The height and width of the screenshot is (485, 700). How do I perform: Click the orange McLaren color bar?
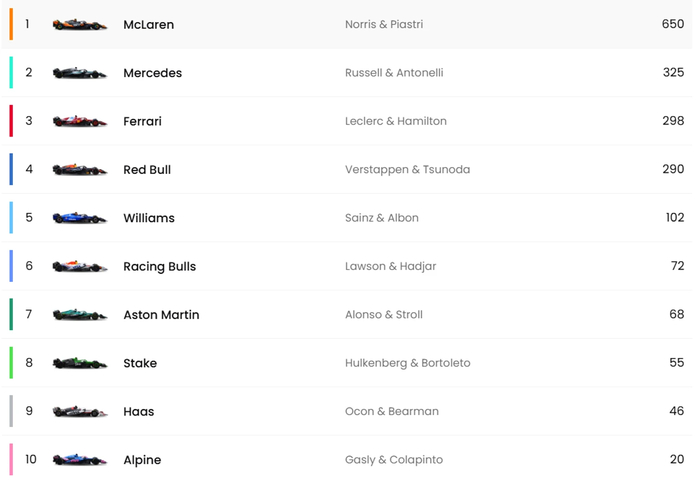[x=11, y=24]
